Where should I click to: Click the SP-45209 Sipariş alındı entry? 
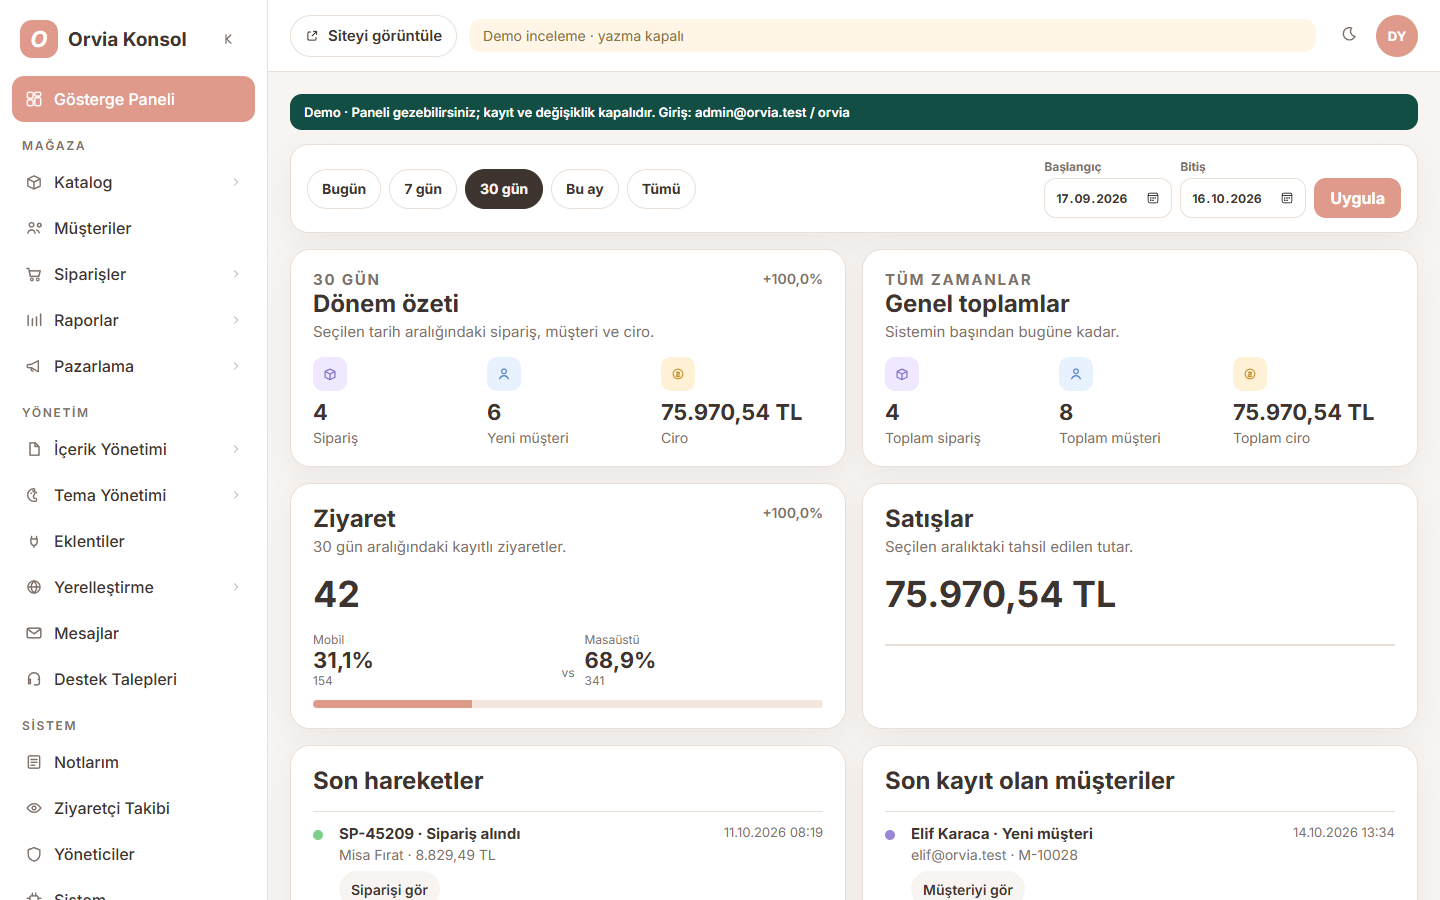point(429,833)
